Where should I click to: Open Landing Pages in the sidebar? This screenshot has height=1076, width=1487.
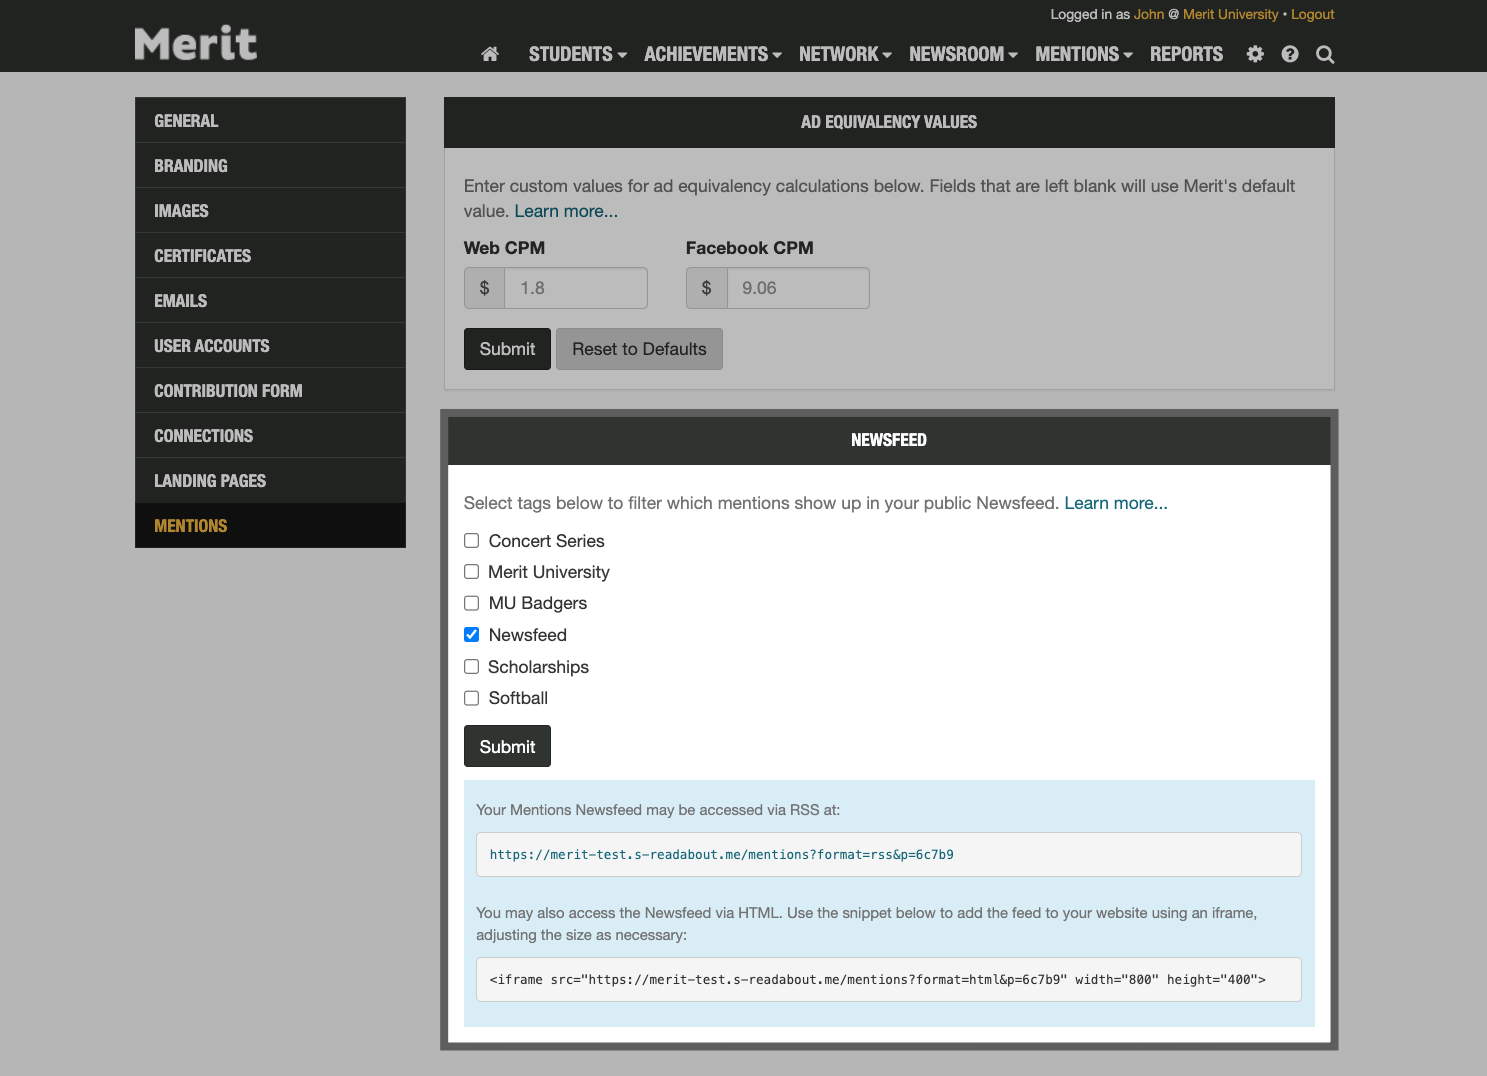[210, 481]
